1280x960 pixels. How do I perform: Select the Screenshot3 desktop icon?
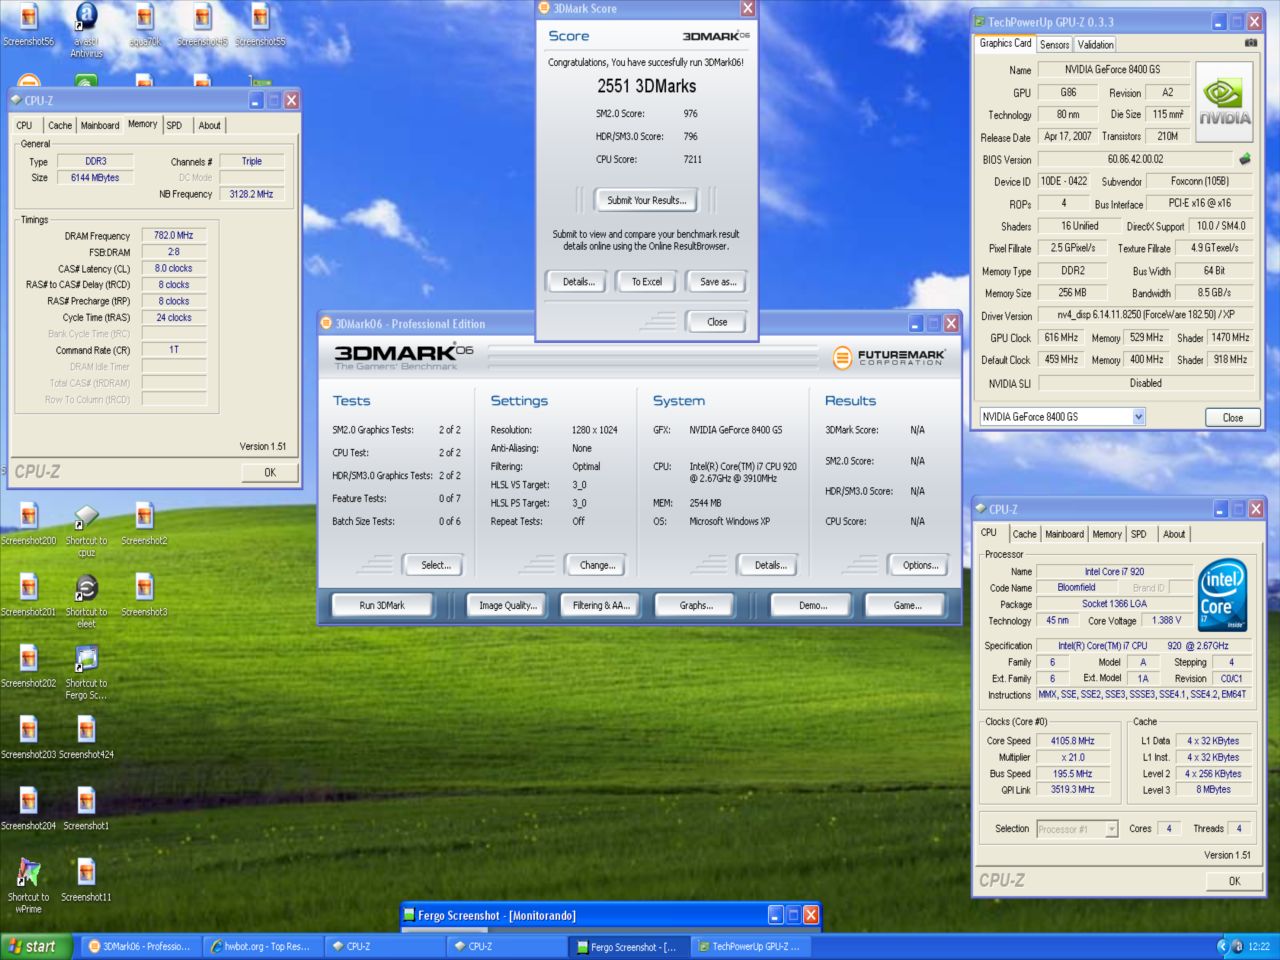tap(144, 595)
